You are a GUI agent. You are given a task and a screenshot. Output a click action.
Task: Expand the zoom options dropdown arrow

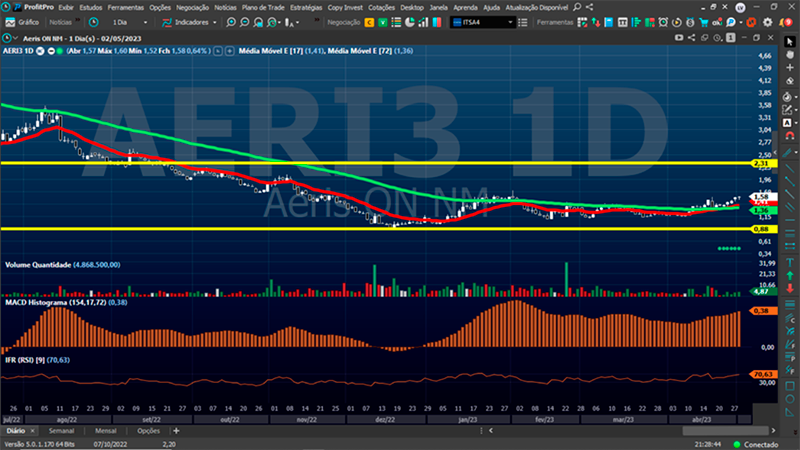pos(280,22)
